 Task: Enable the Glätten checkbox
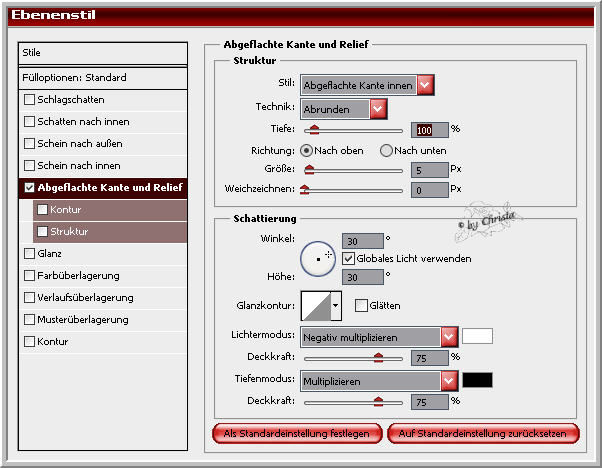(361, 306)
